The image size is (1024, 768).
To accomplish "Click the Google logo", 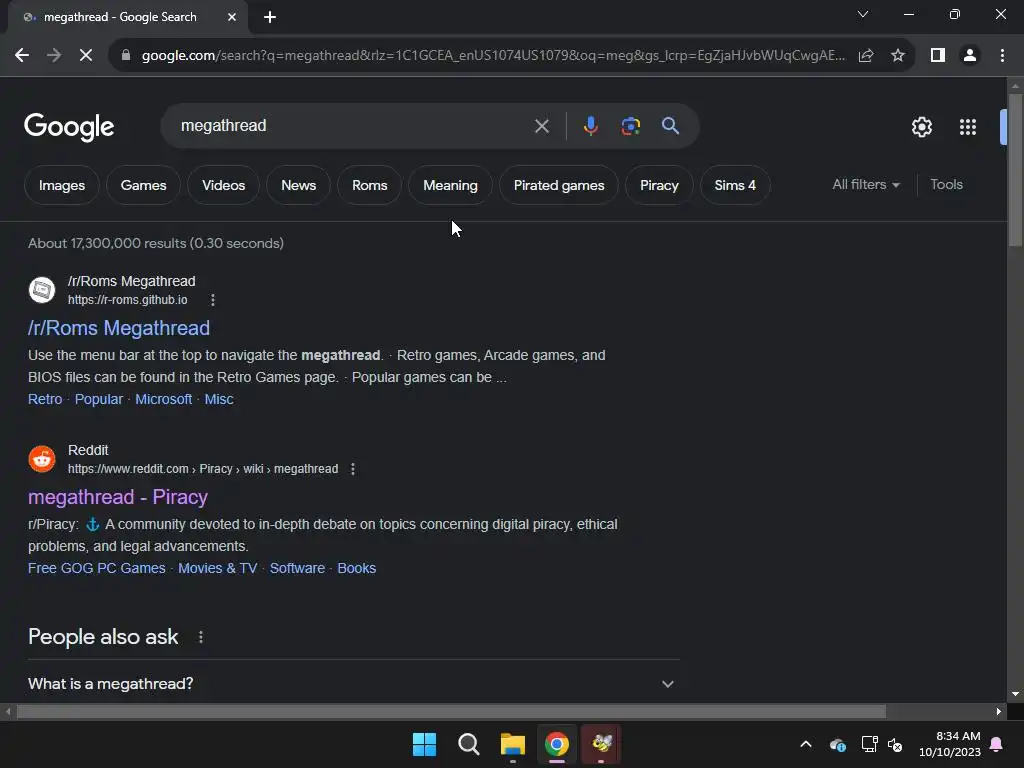I will (x=69, y=127).
